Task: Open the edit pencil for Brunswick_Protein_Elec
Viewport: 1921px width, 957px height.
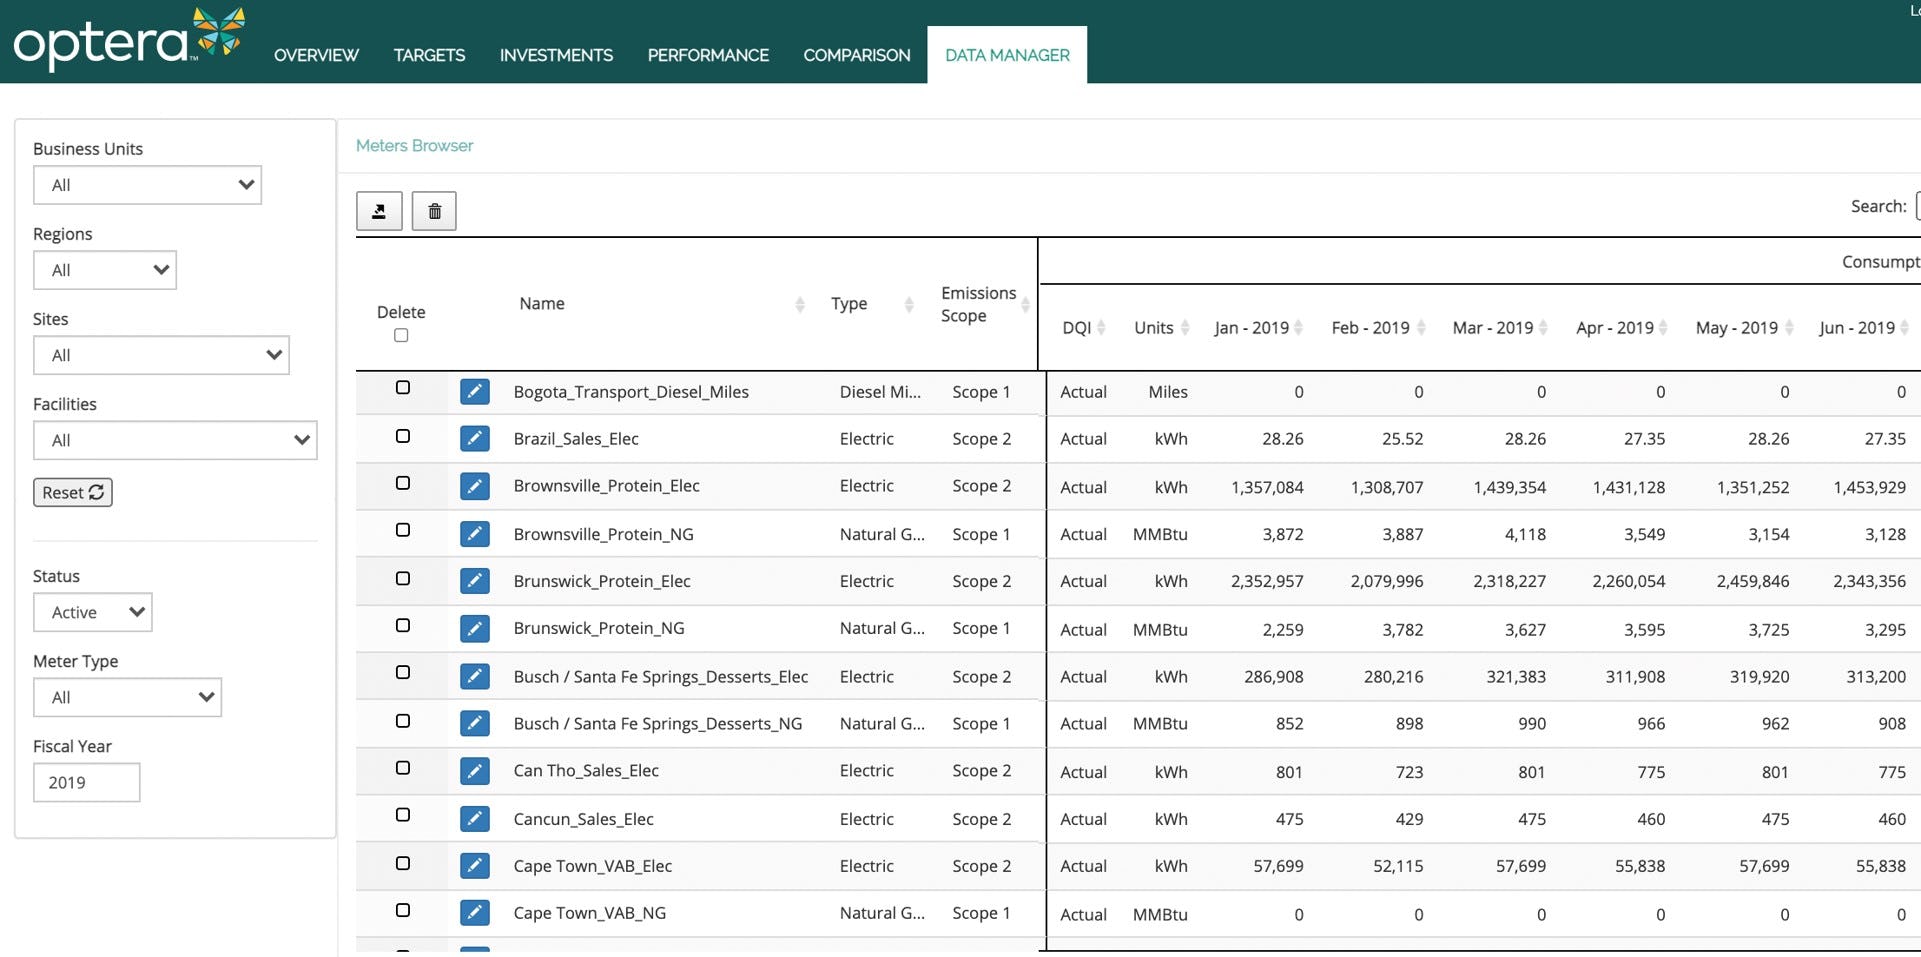Action: [474, 580]
